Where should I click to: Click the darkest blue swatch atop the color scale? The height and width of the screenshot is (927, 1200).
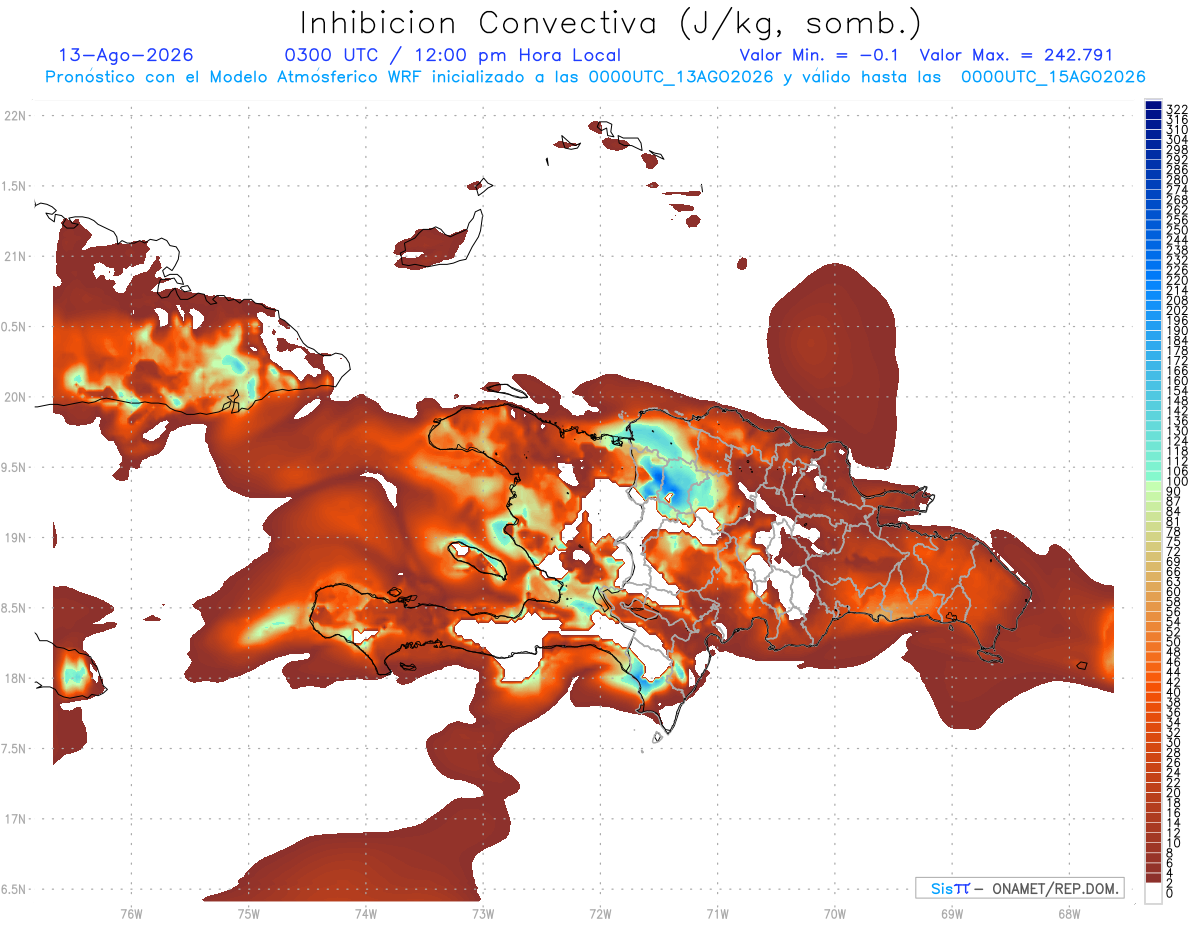tap(1153, 105)
